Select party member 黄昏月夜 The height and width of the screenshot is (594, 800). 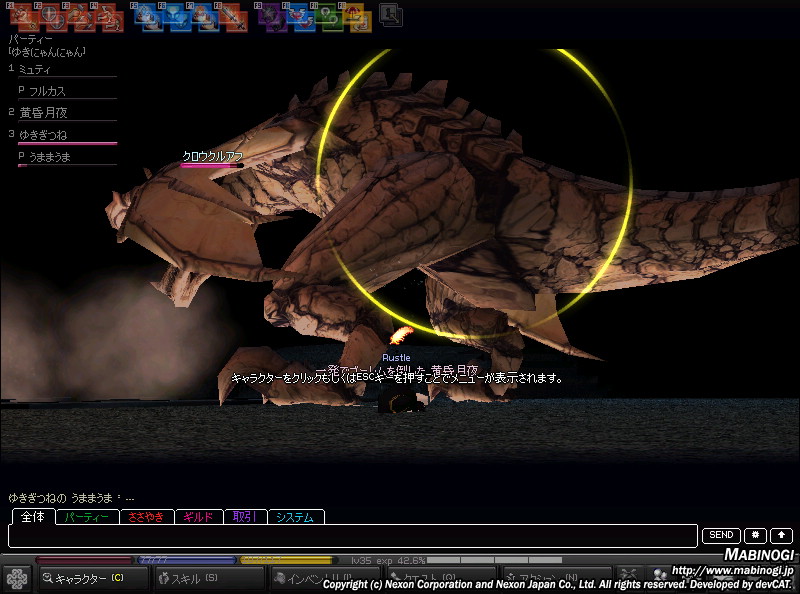[x=43, y=113]
